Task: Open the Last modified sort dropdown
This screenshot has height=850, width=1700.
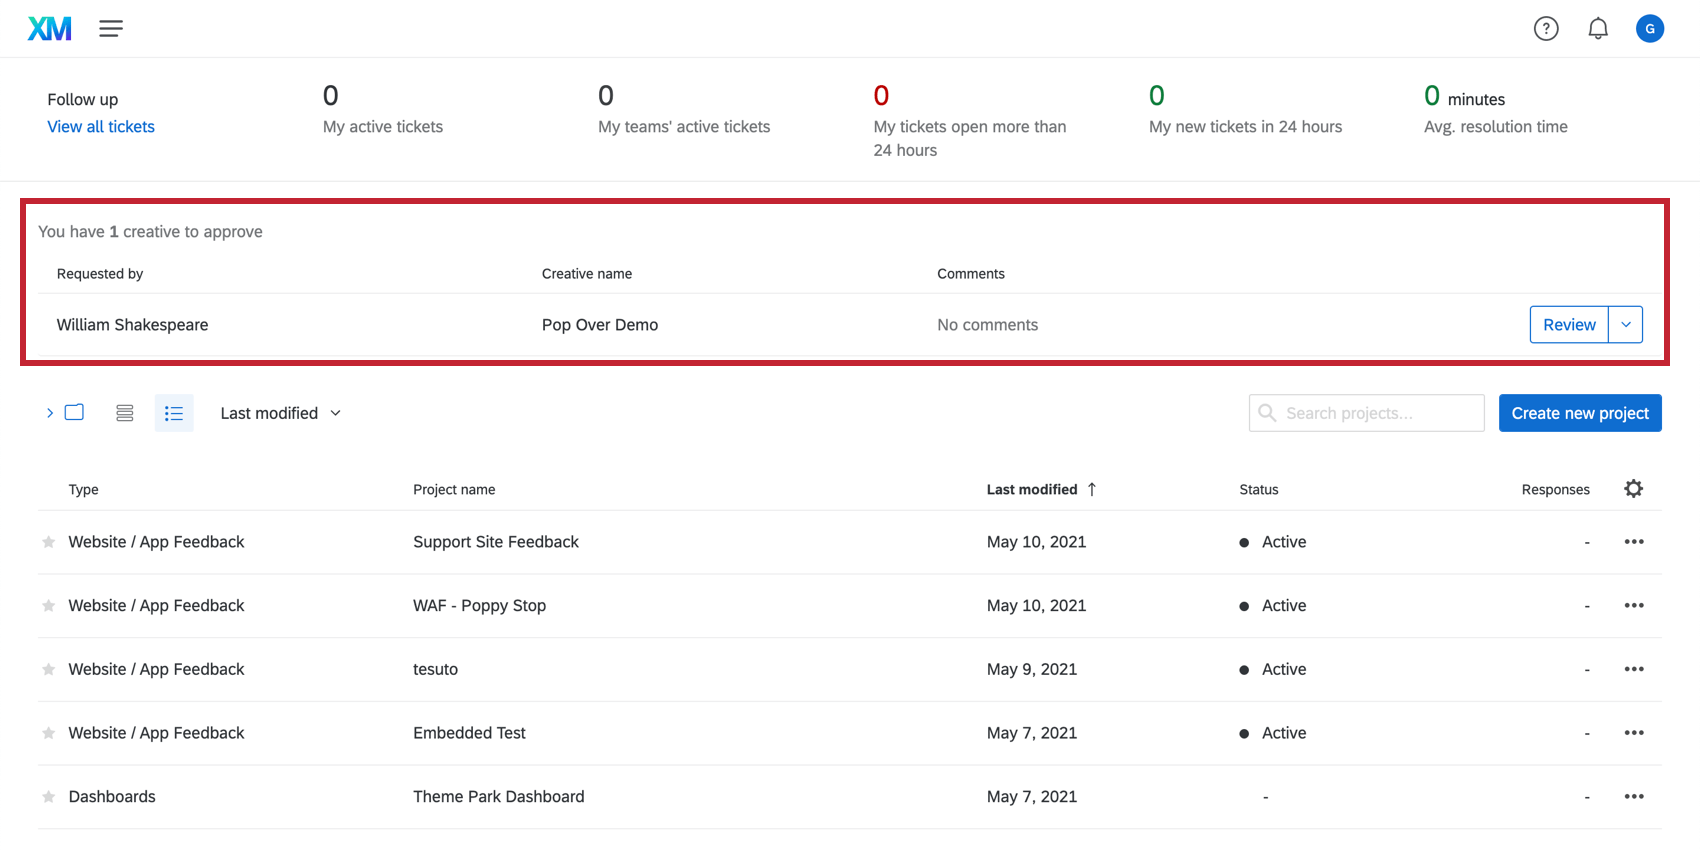Action: point(281,413)
